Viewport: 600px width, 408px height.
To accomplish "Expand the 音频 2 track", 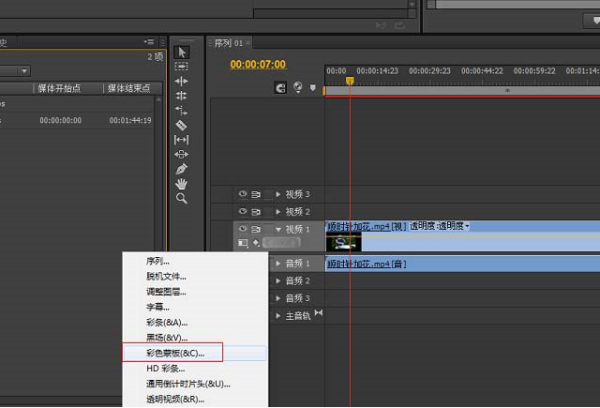I will [279, 281].
